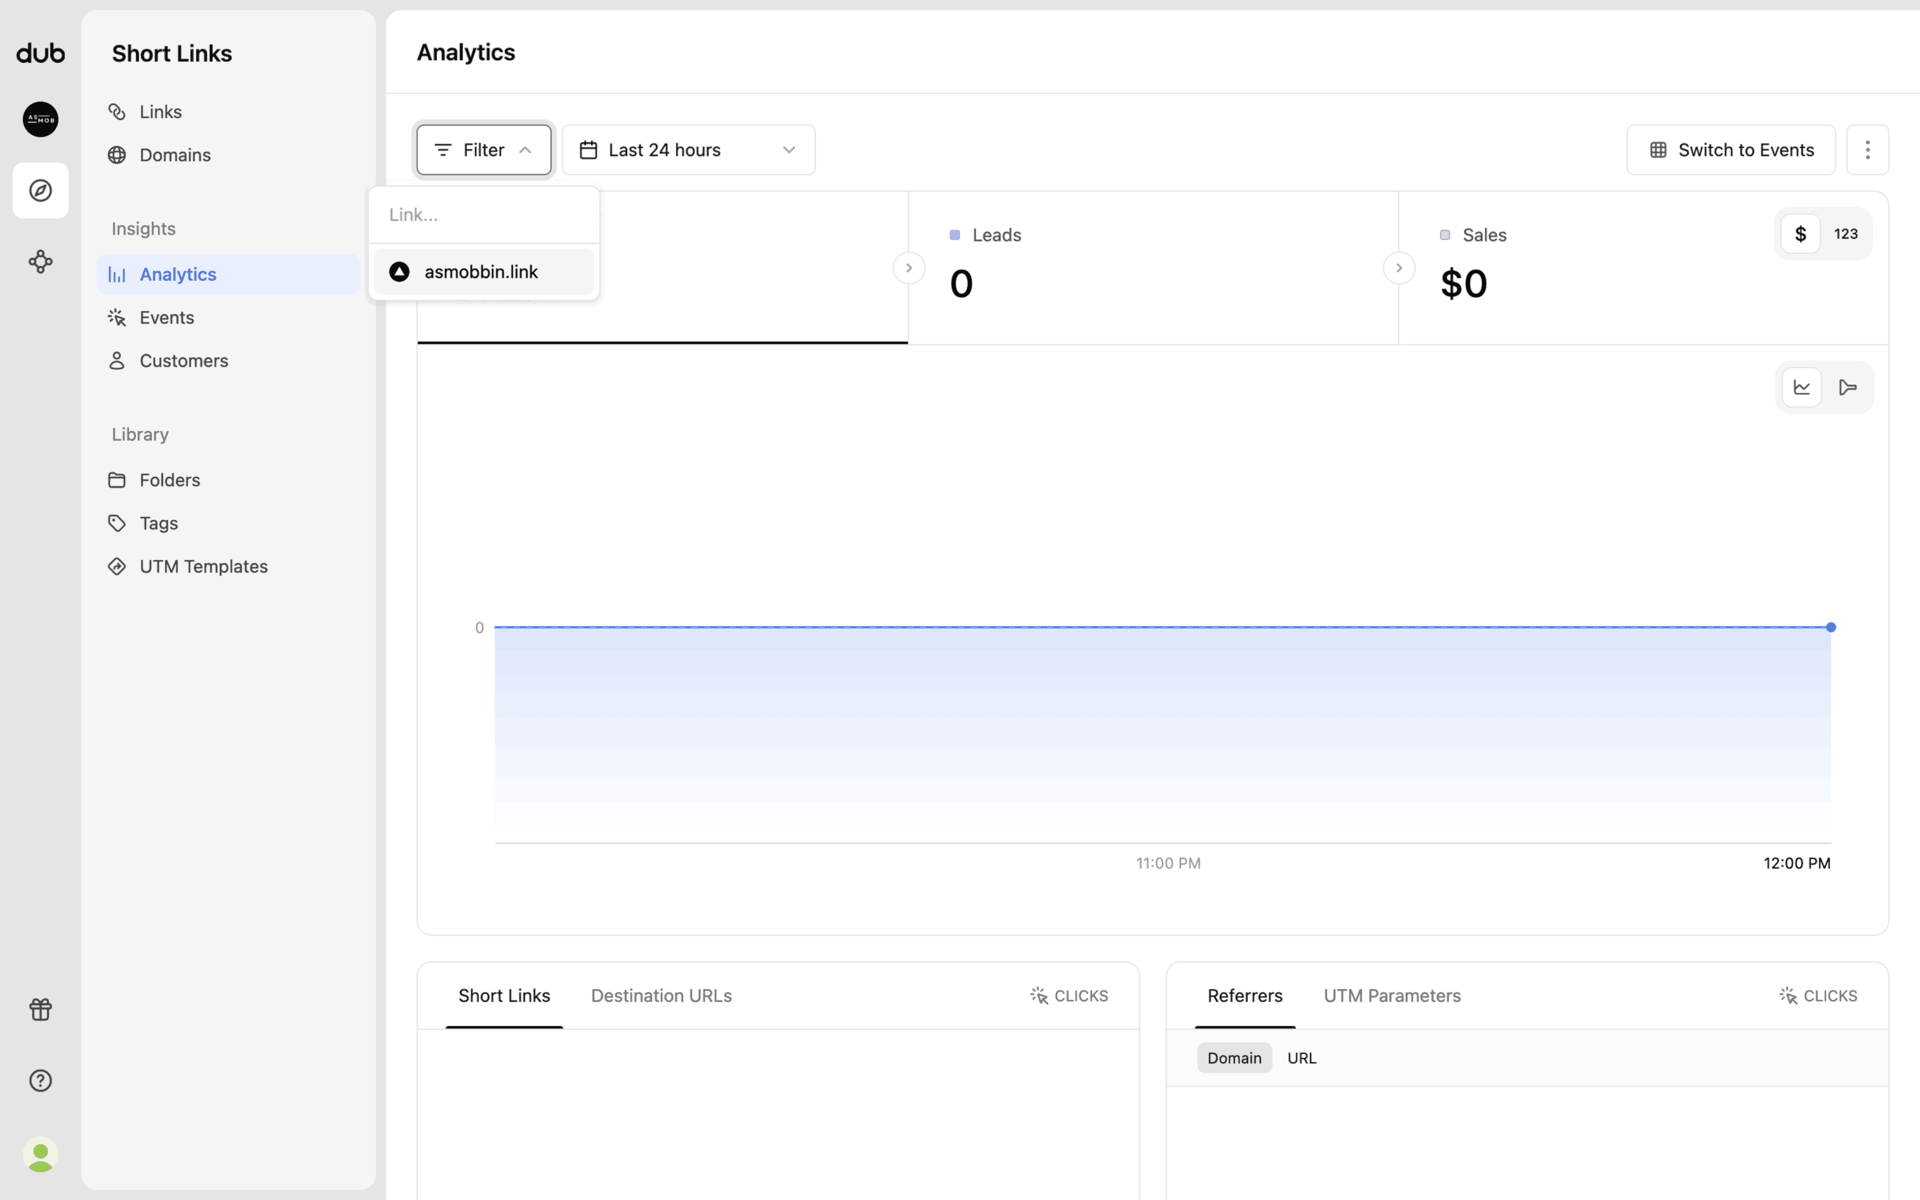The width and height of the screenshot is (1920, 1200).
Task: Click the Sales color indicator square
Action: (1445, 235)
